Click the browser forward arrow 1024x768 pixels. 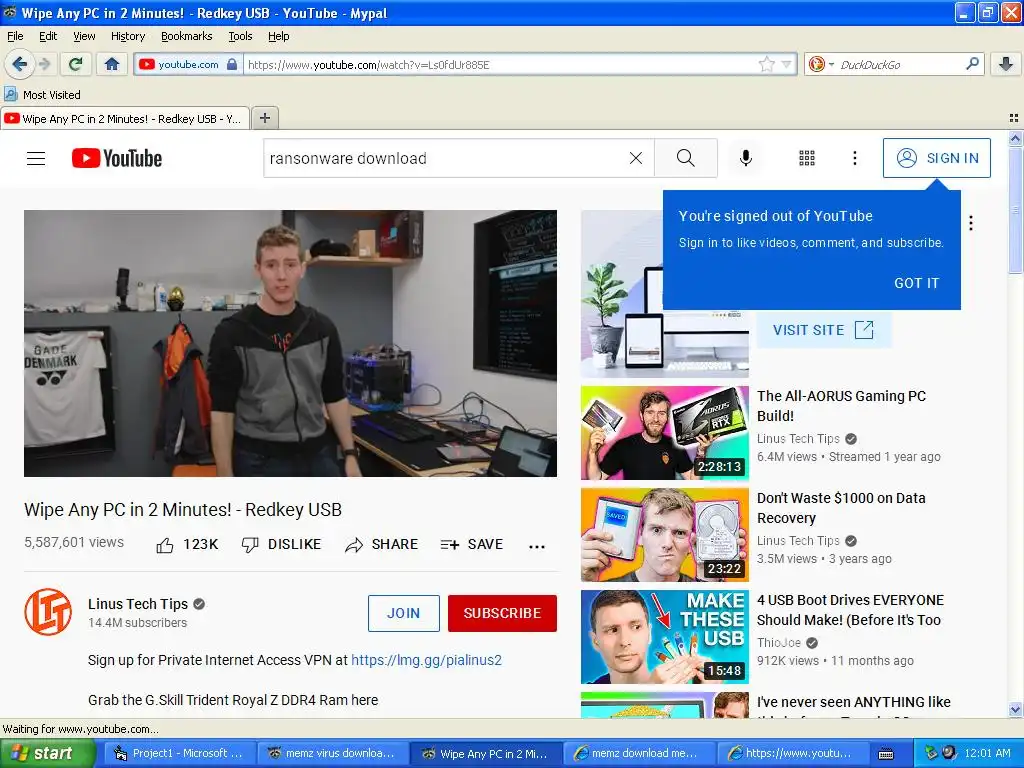pyautogui.click(x=44, y=64)
